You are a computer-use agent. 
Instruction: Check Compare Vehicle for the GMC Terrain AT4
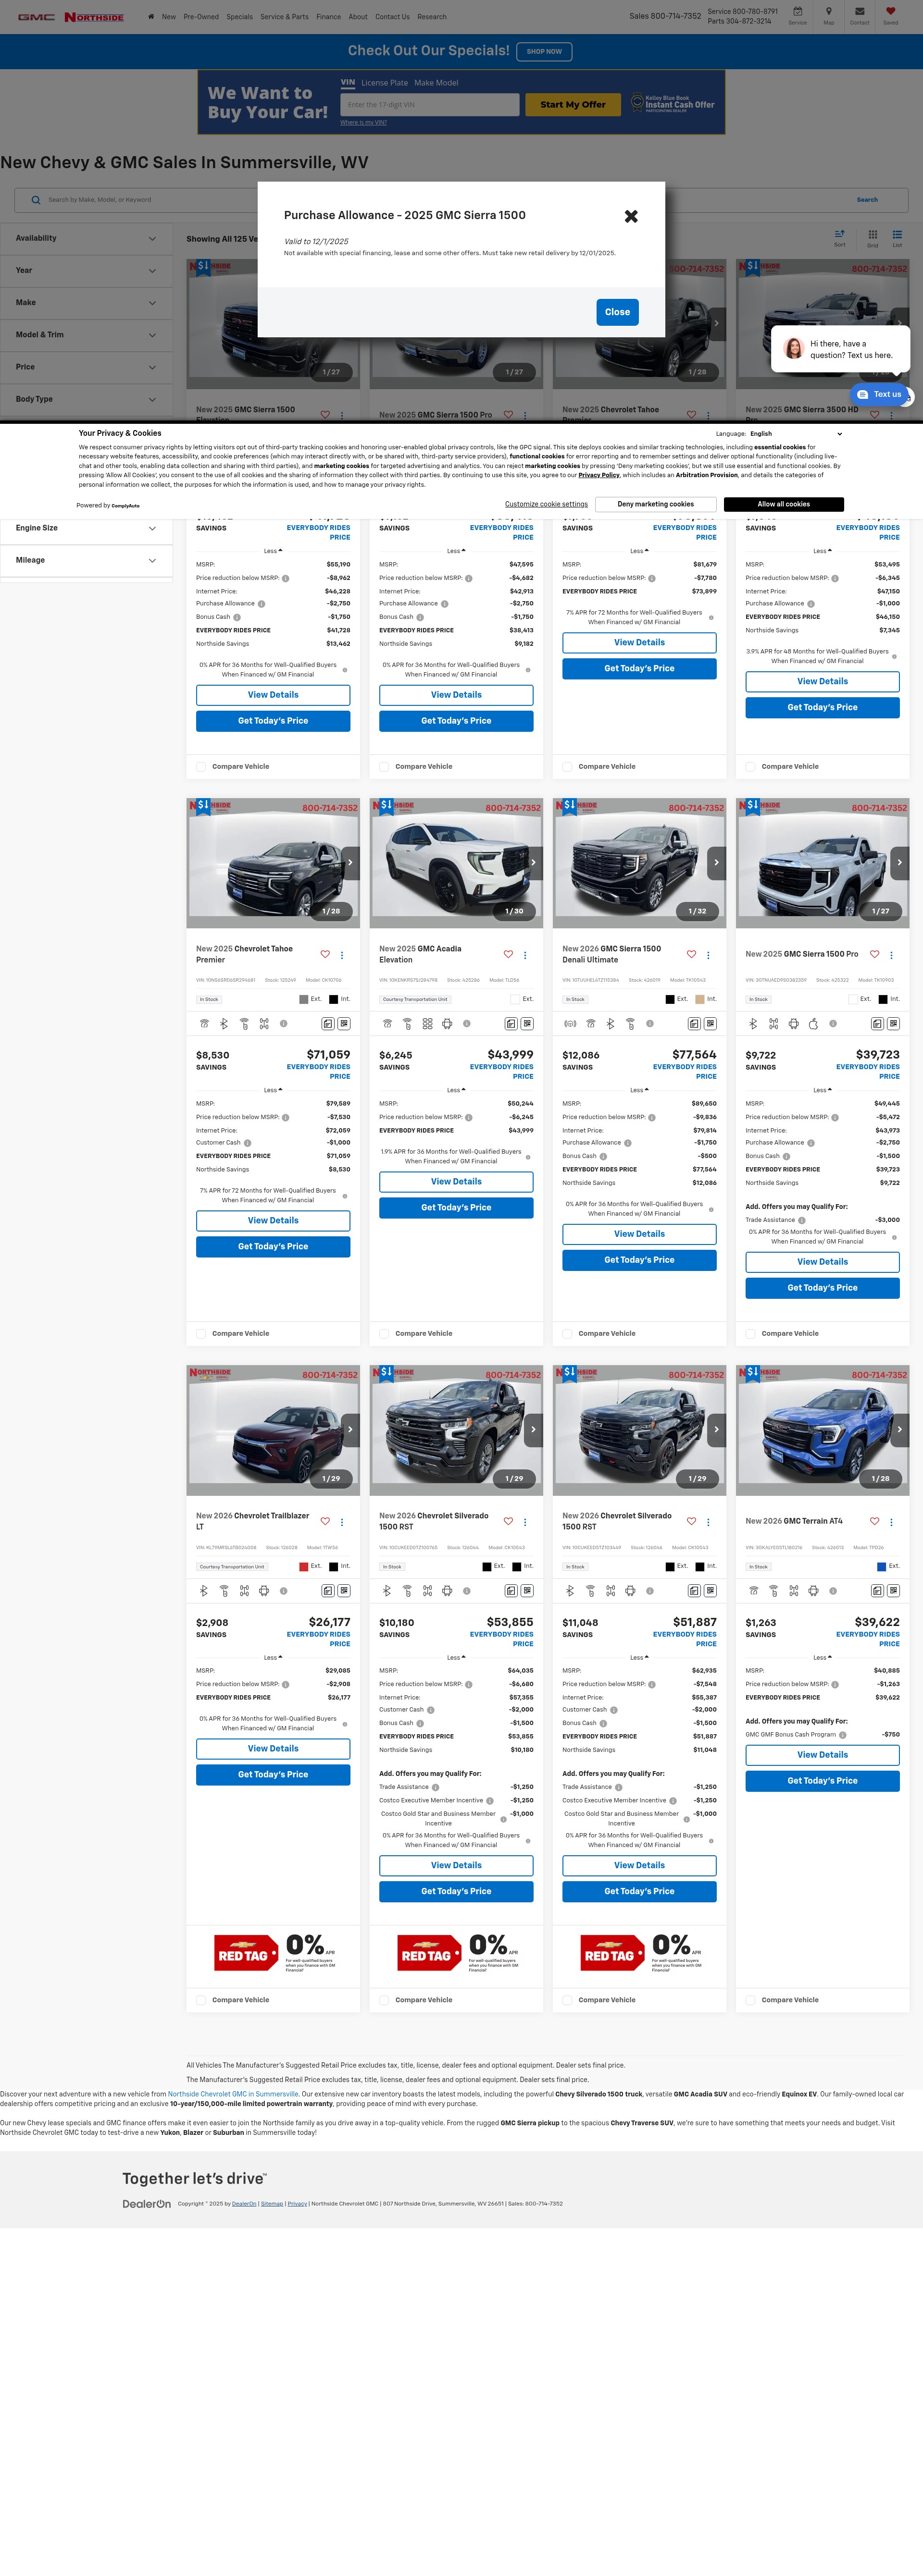(x=750, y=2000)
